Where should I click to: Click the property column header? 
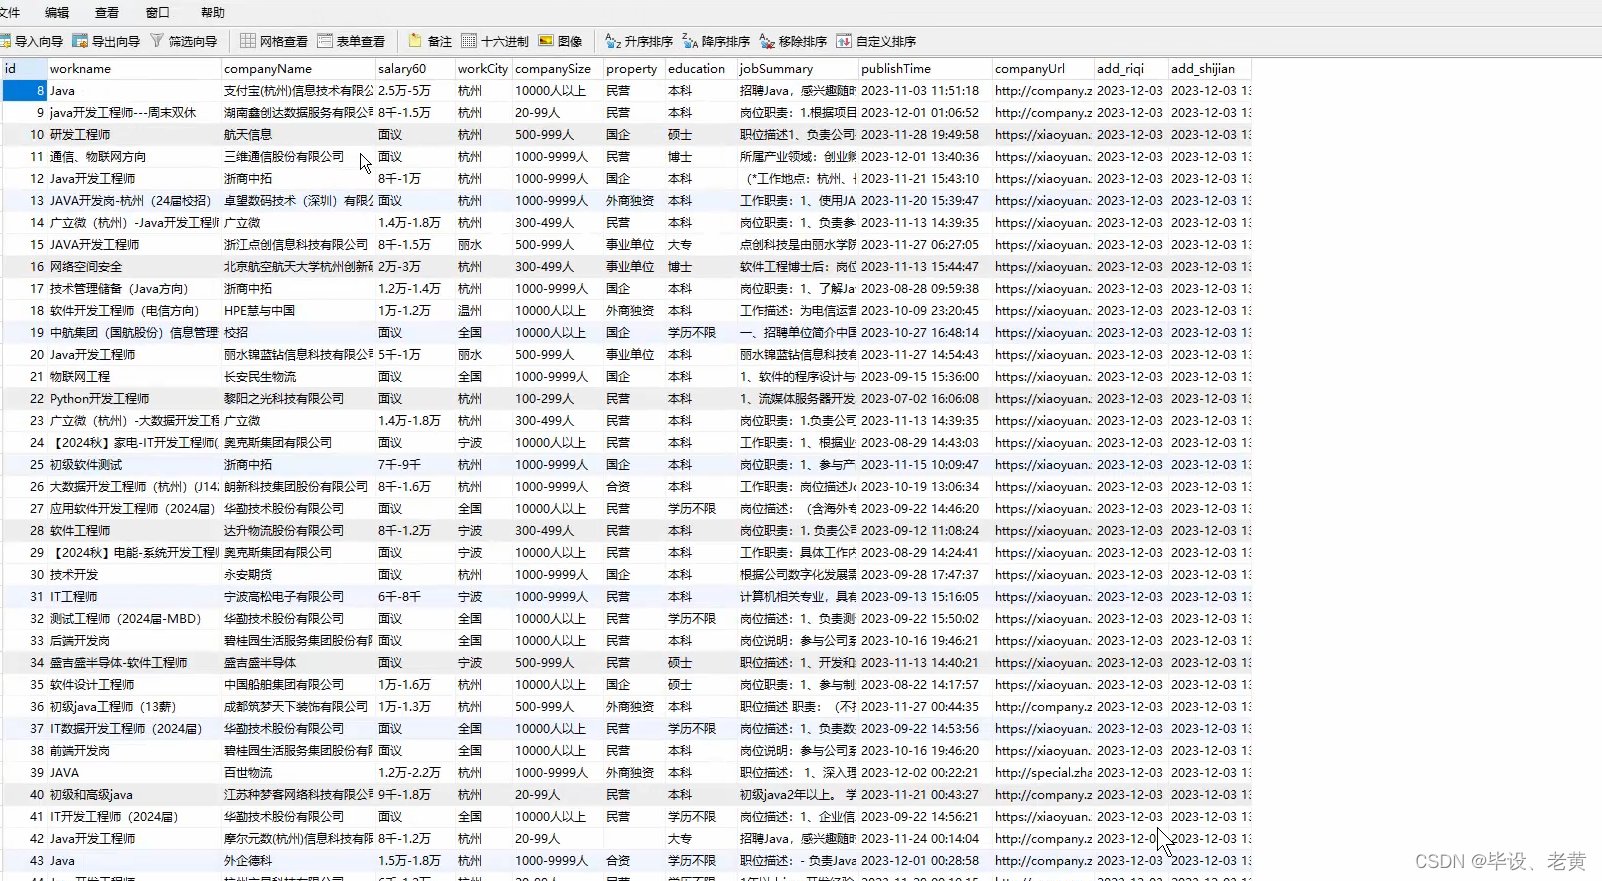(x=634, y=69)
